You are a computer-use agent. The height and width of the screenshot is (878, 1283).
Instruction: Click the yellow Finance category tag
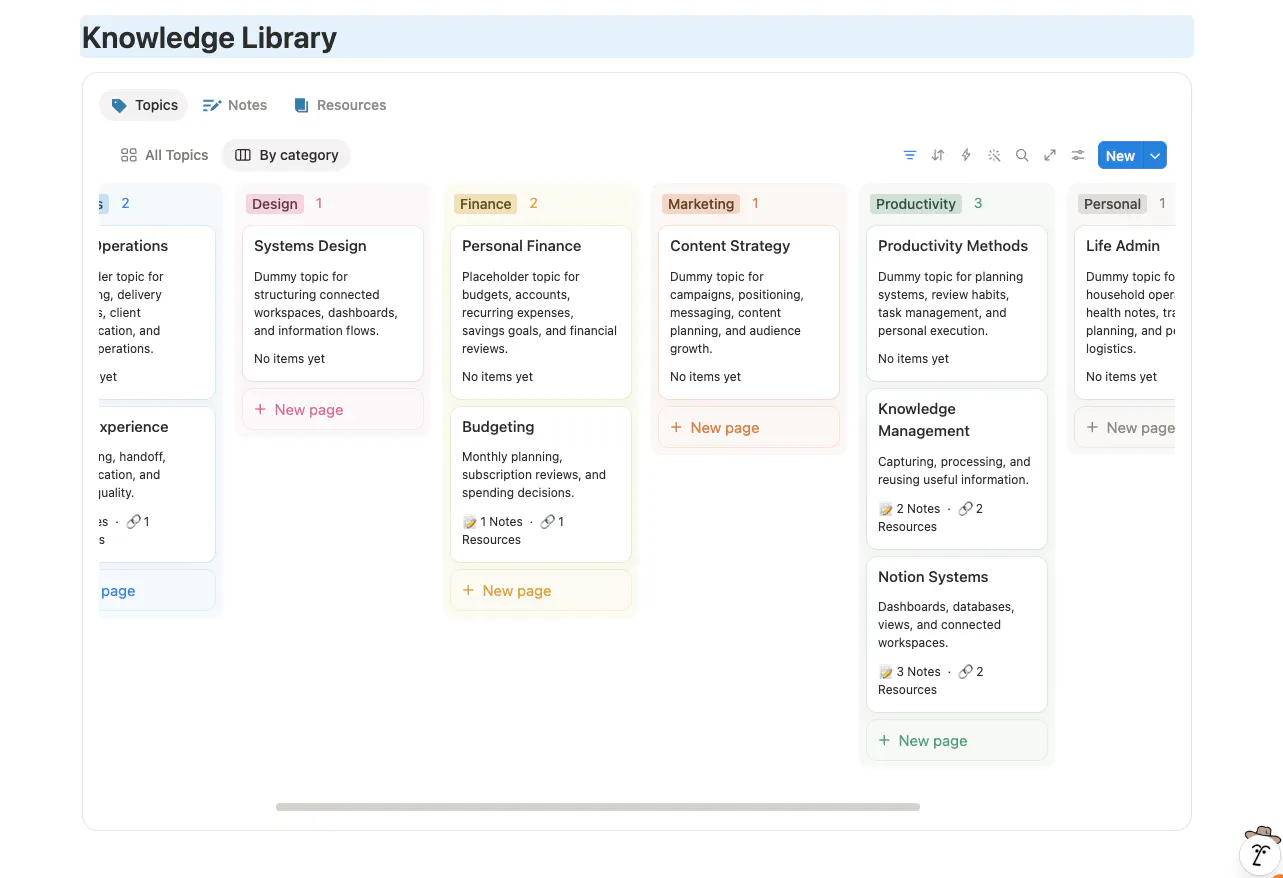486,204
